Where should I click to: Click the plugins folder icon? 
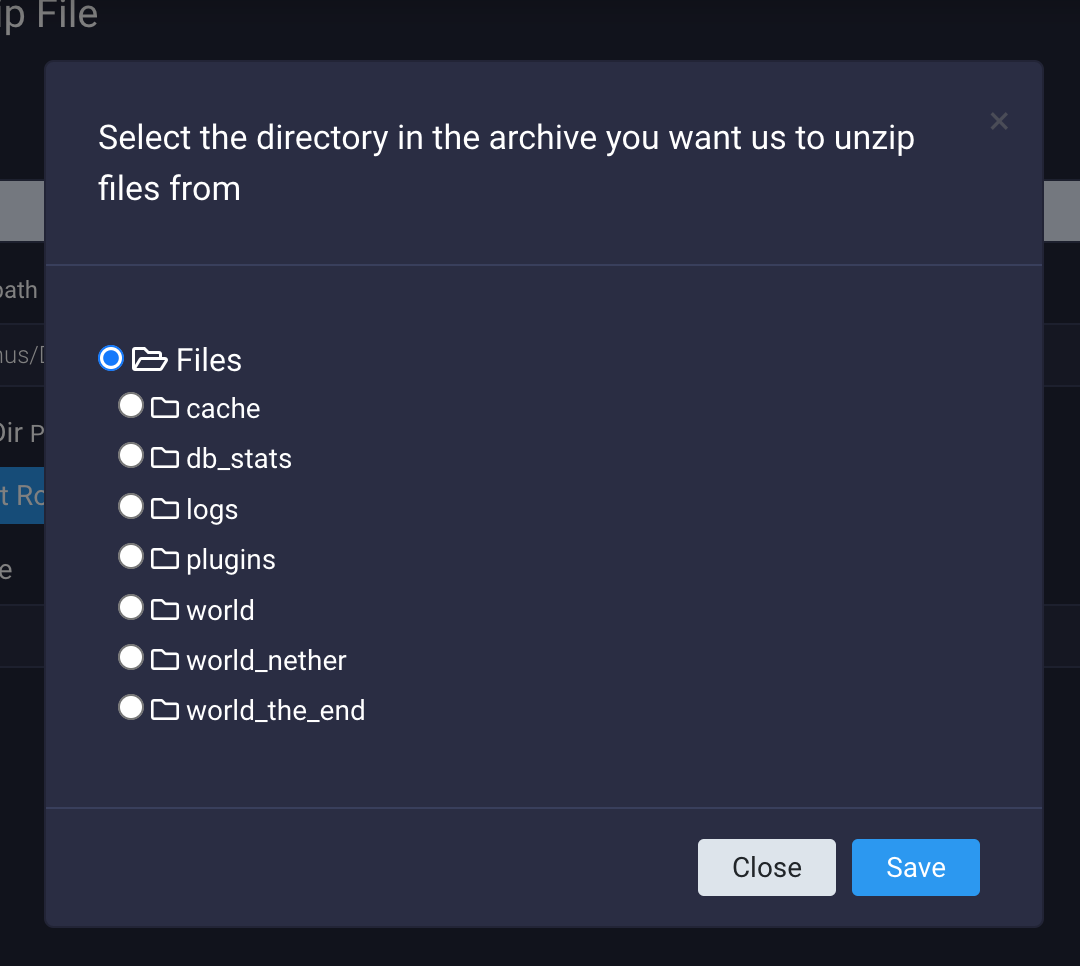(x=165, y=559)
